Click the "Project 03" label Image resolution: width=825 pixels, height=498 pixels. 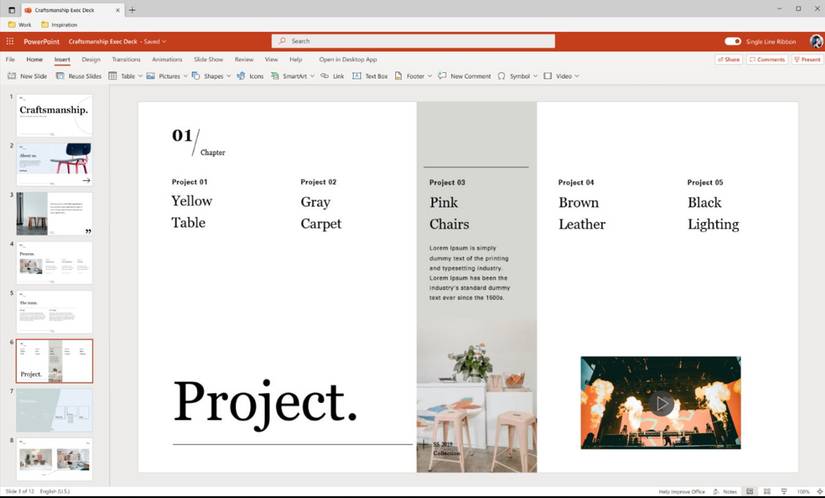click(x=447, y=182)
